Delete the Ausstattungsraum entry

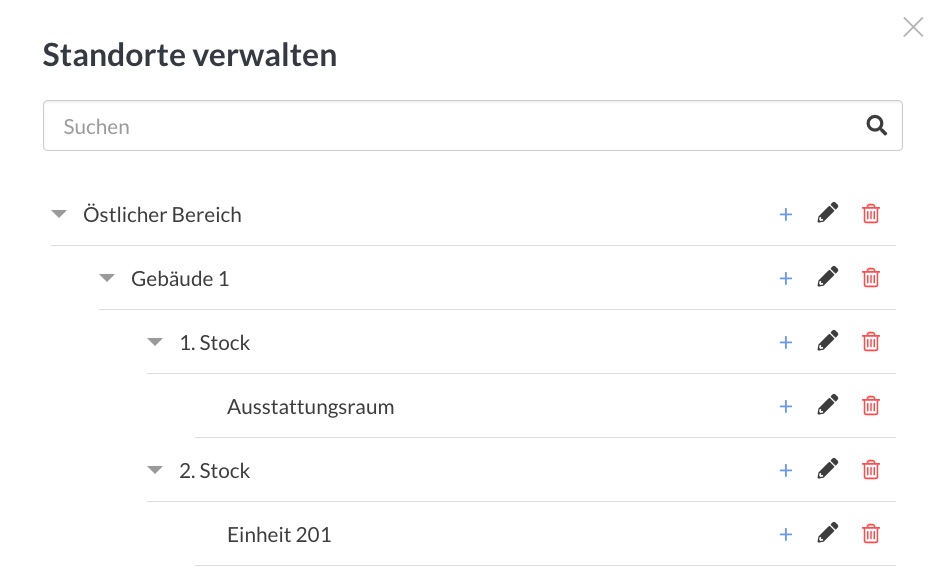pyautogui.click(x=871, y=406)
